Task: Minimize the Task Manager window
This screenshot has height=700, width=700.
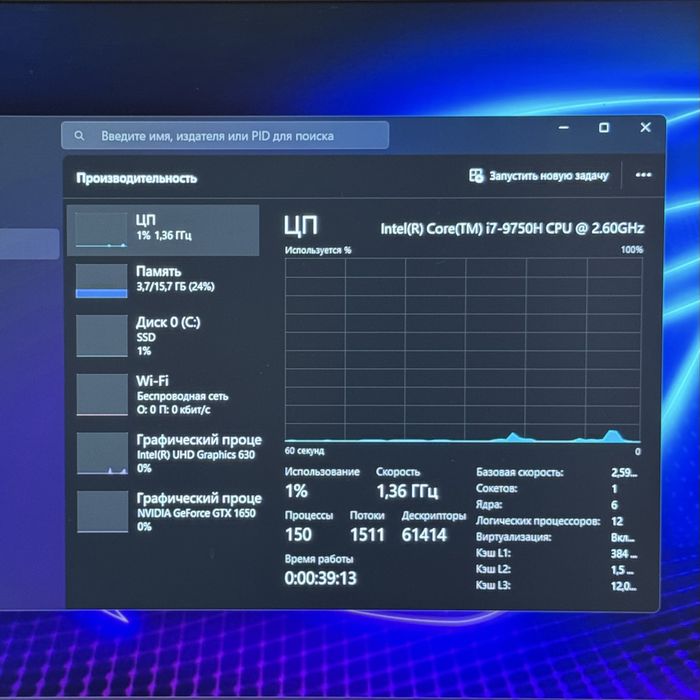Action: coord(564,128)
